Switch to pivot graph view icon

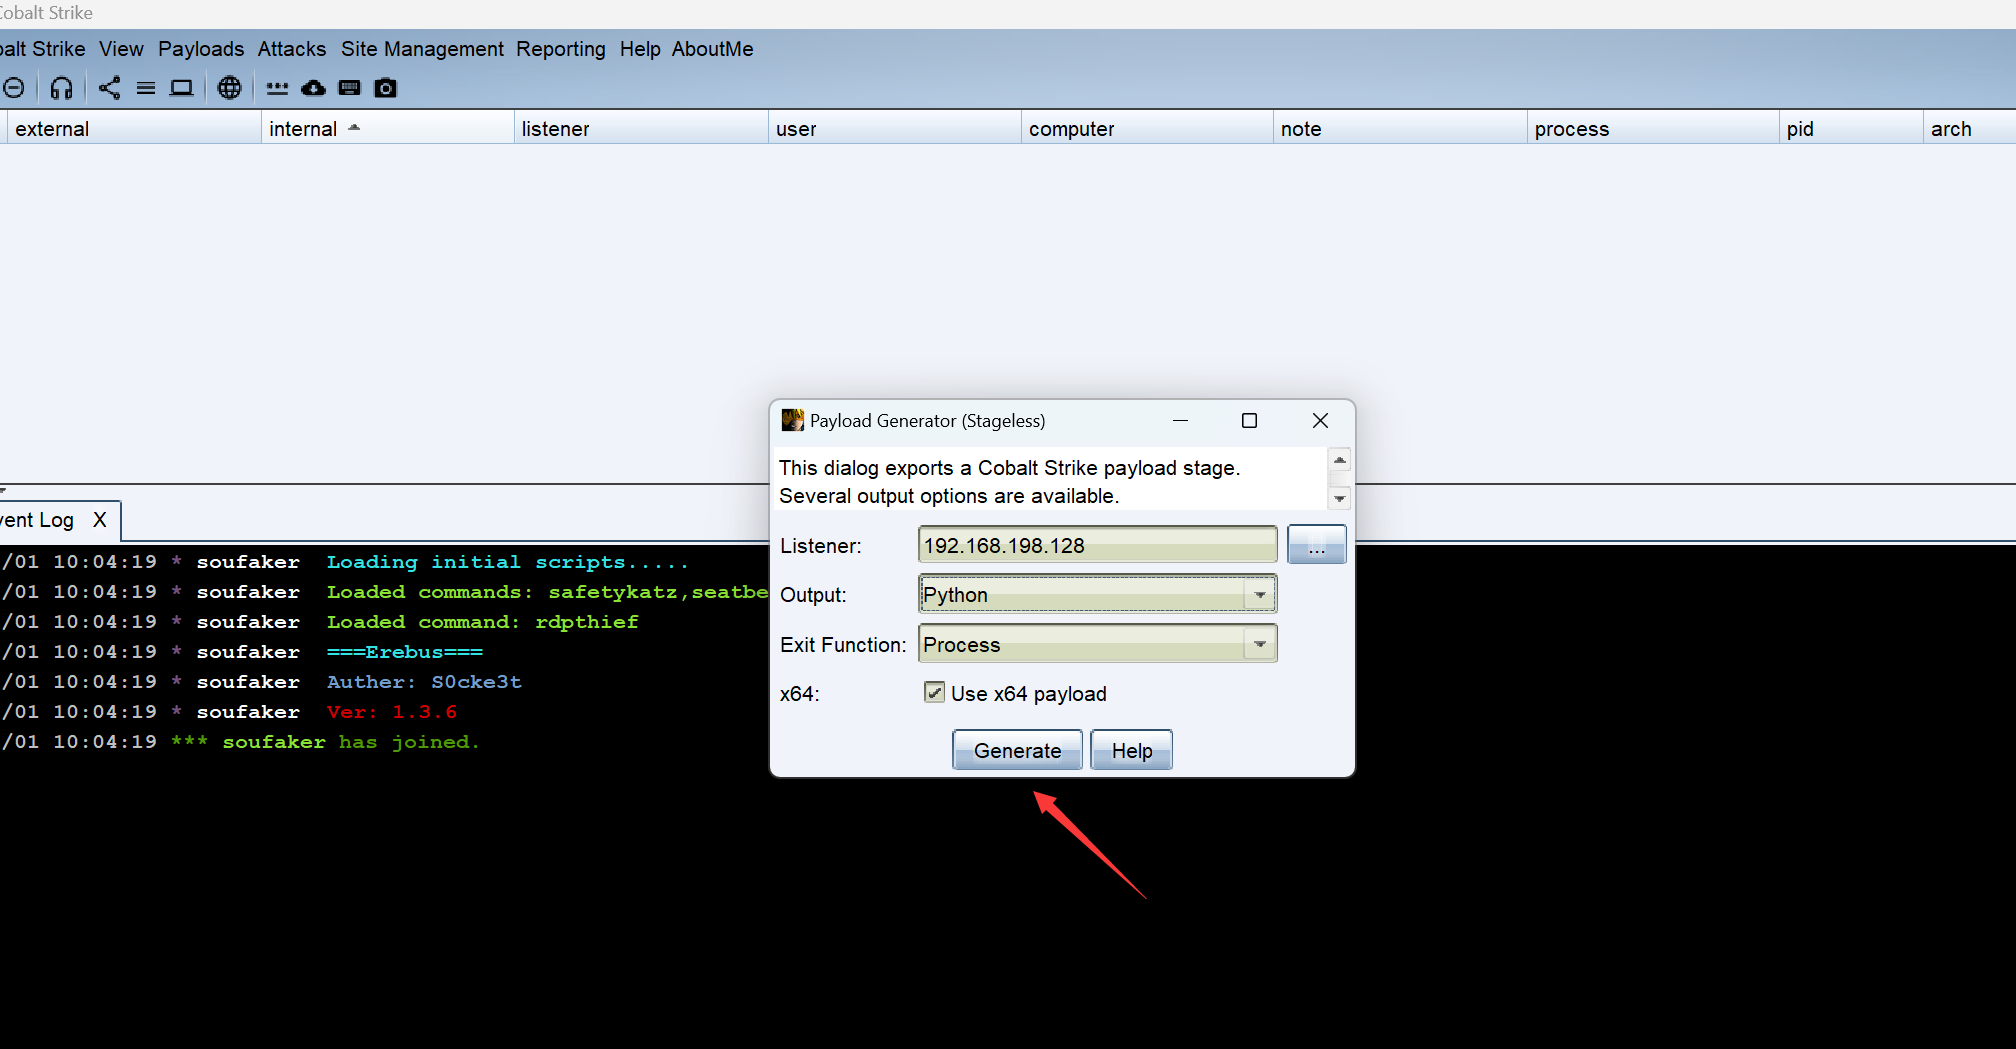point(109,88)
